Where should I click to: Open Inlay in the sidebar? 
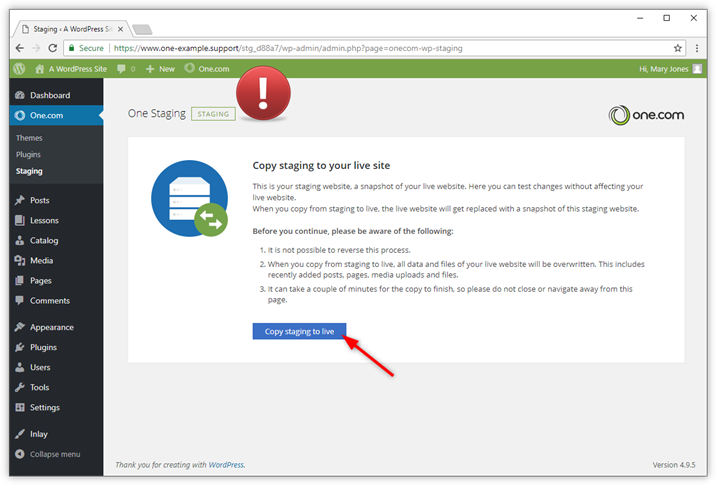coord(56,434)
